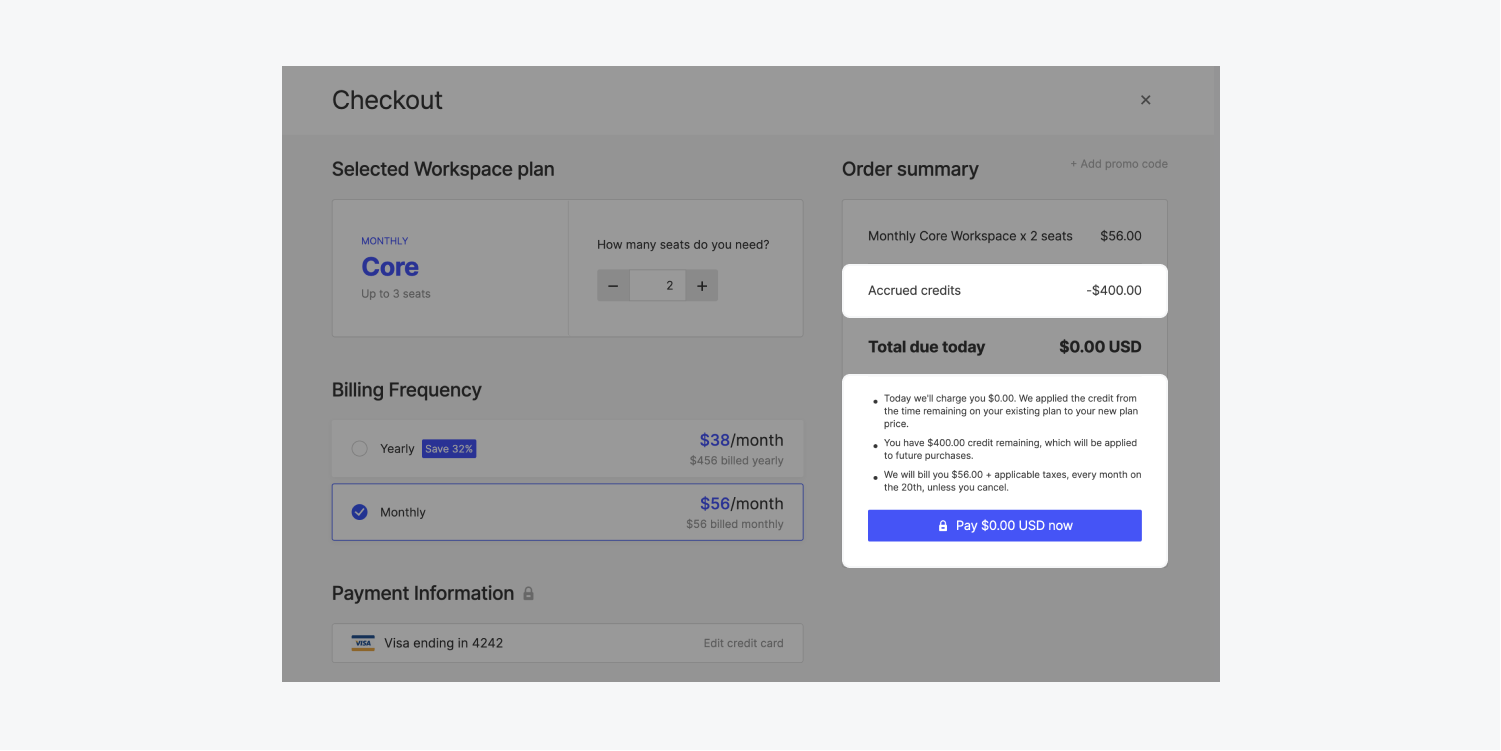This screenshot has width=1501, height=751.
Task: Open Add promo code link
Action: tap(1119, 164)
